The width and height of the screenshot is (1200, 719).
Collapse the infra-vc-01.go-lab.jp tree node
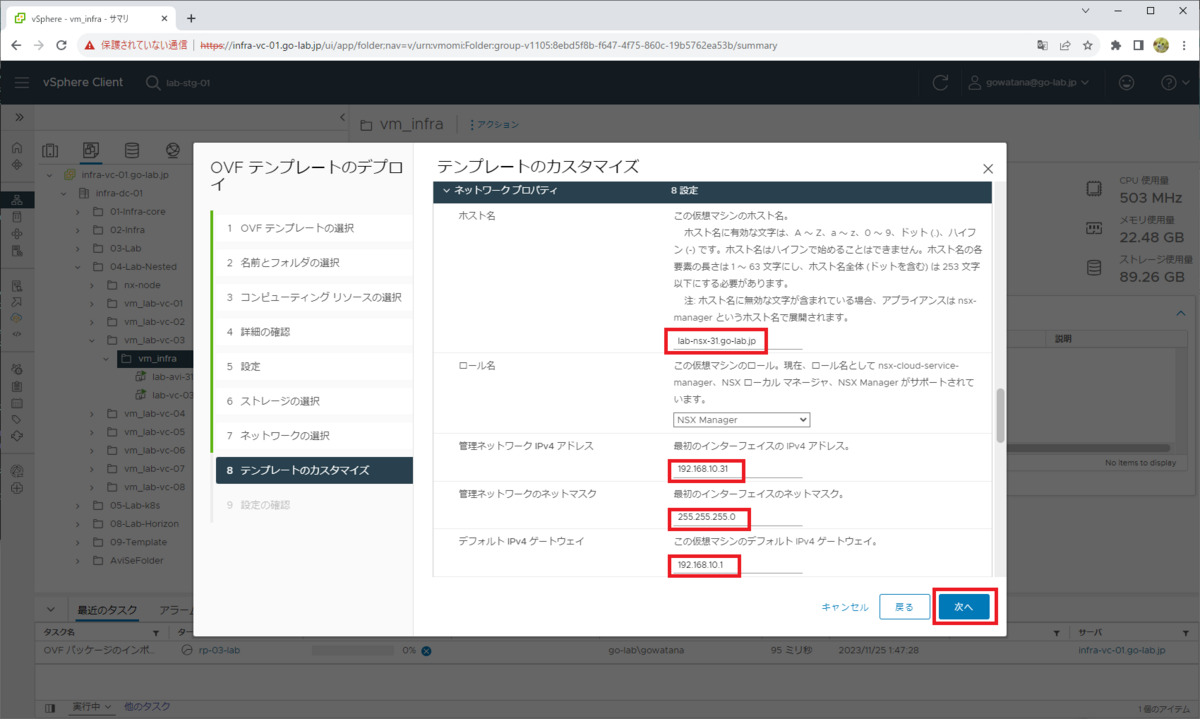point(50,175)
